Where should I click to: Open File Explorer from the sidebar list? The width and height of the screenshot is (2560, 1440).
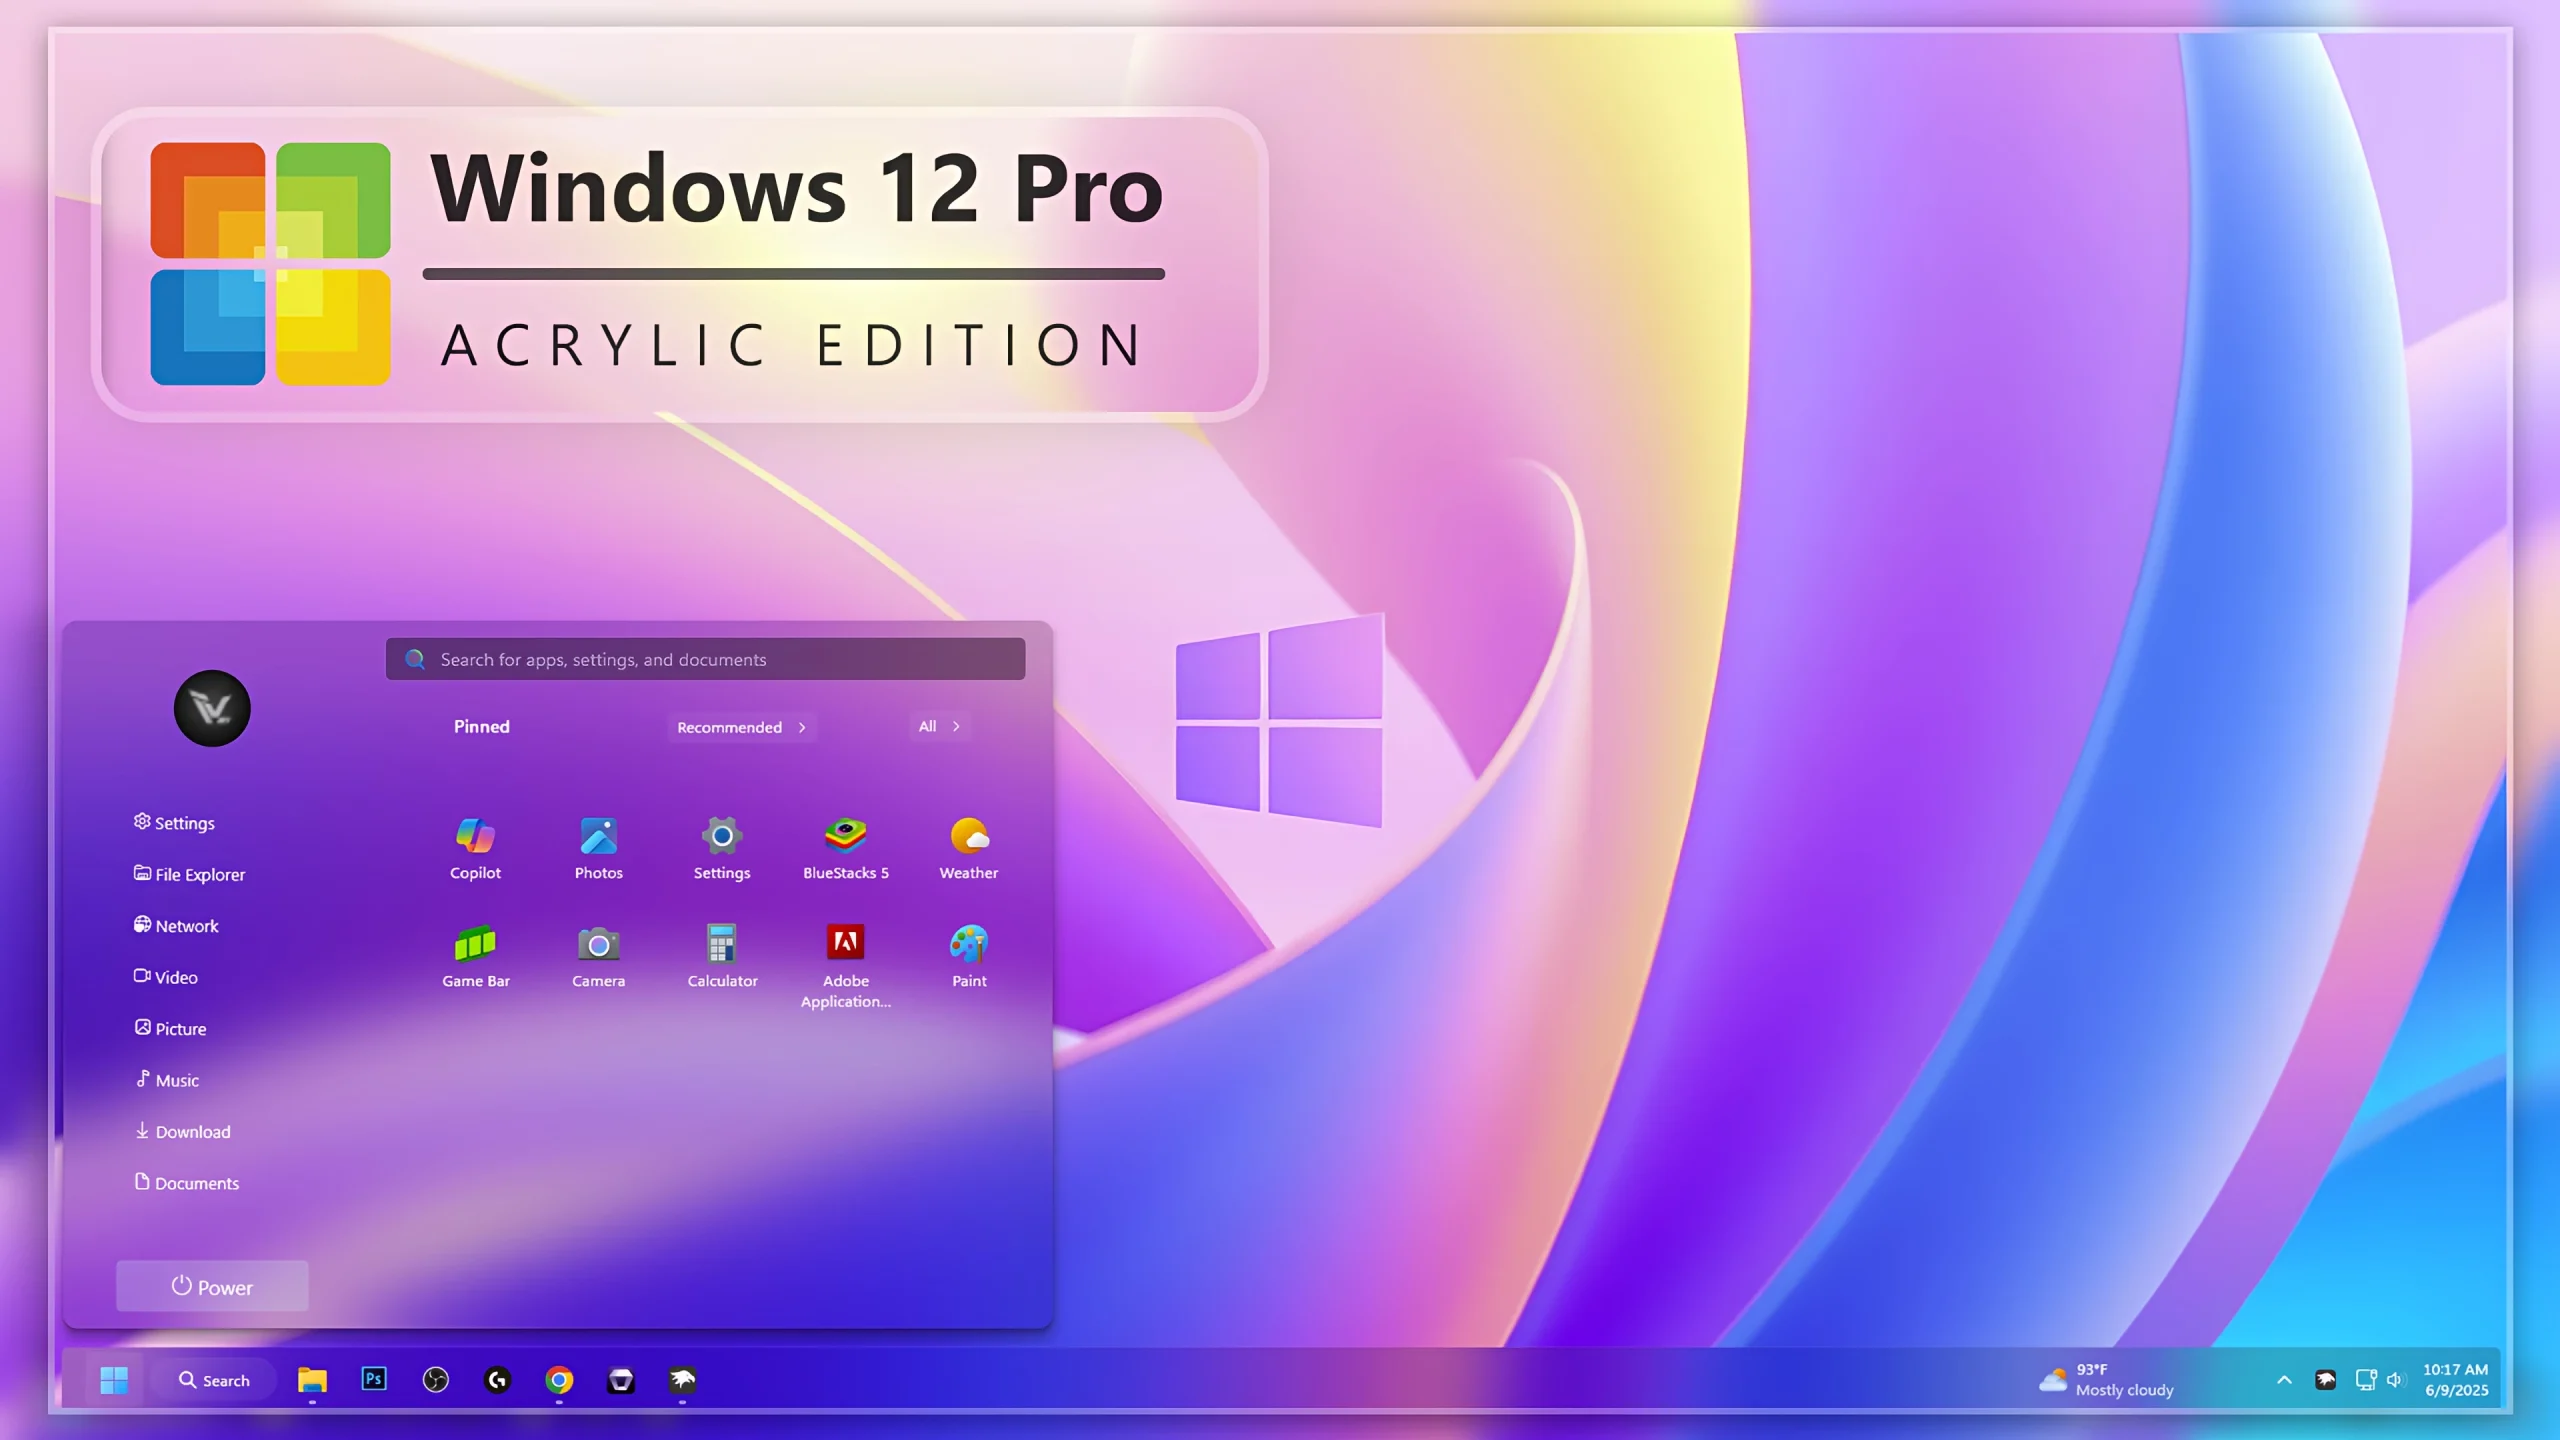tap(190, 874)
